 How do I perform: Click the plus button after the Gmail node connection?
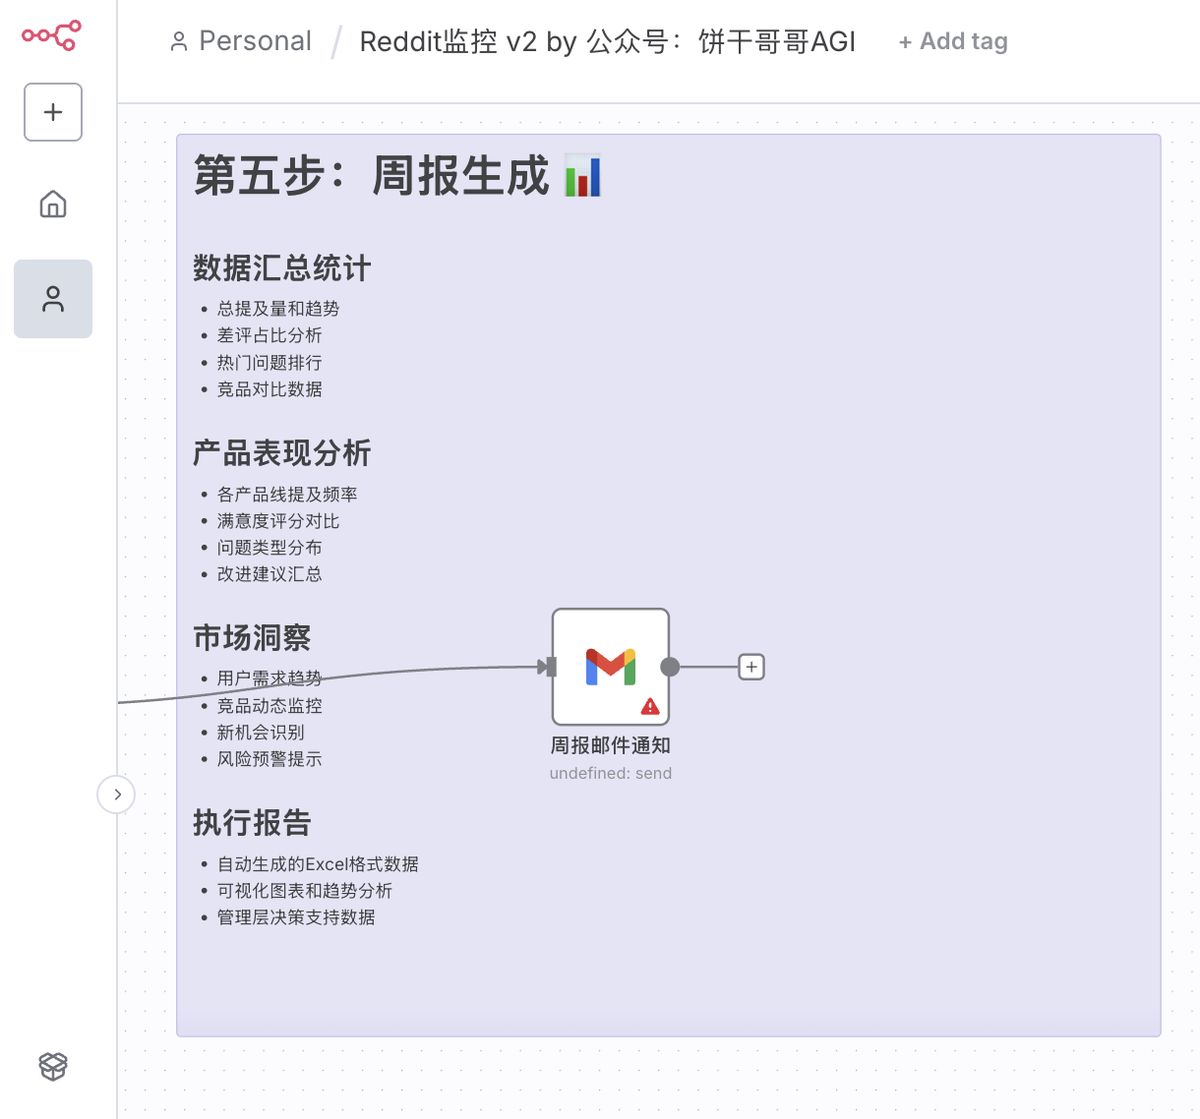tap(750, 665)
